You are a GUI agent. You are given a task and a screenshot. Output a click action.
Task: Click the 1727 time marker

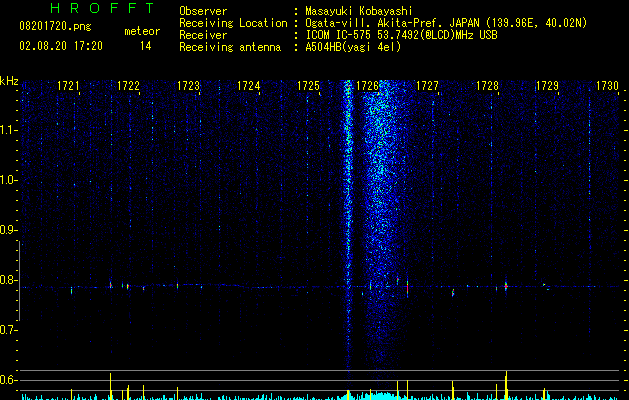point(427,86)
